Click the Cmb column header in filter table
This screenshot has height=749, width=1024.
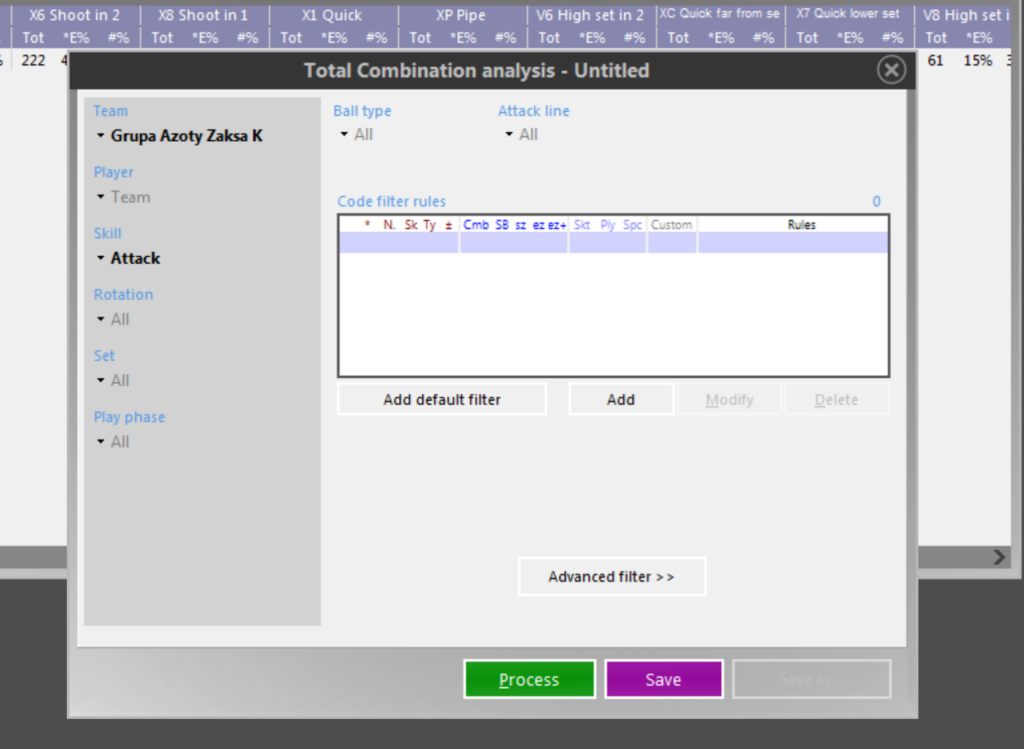tap(476, 225)
